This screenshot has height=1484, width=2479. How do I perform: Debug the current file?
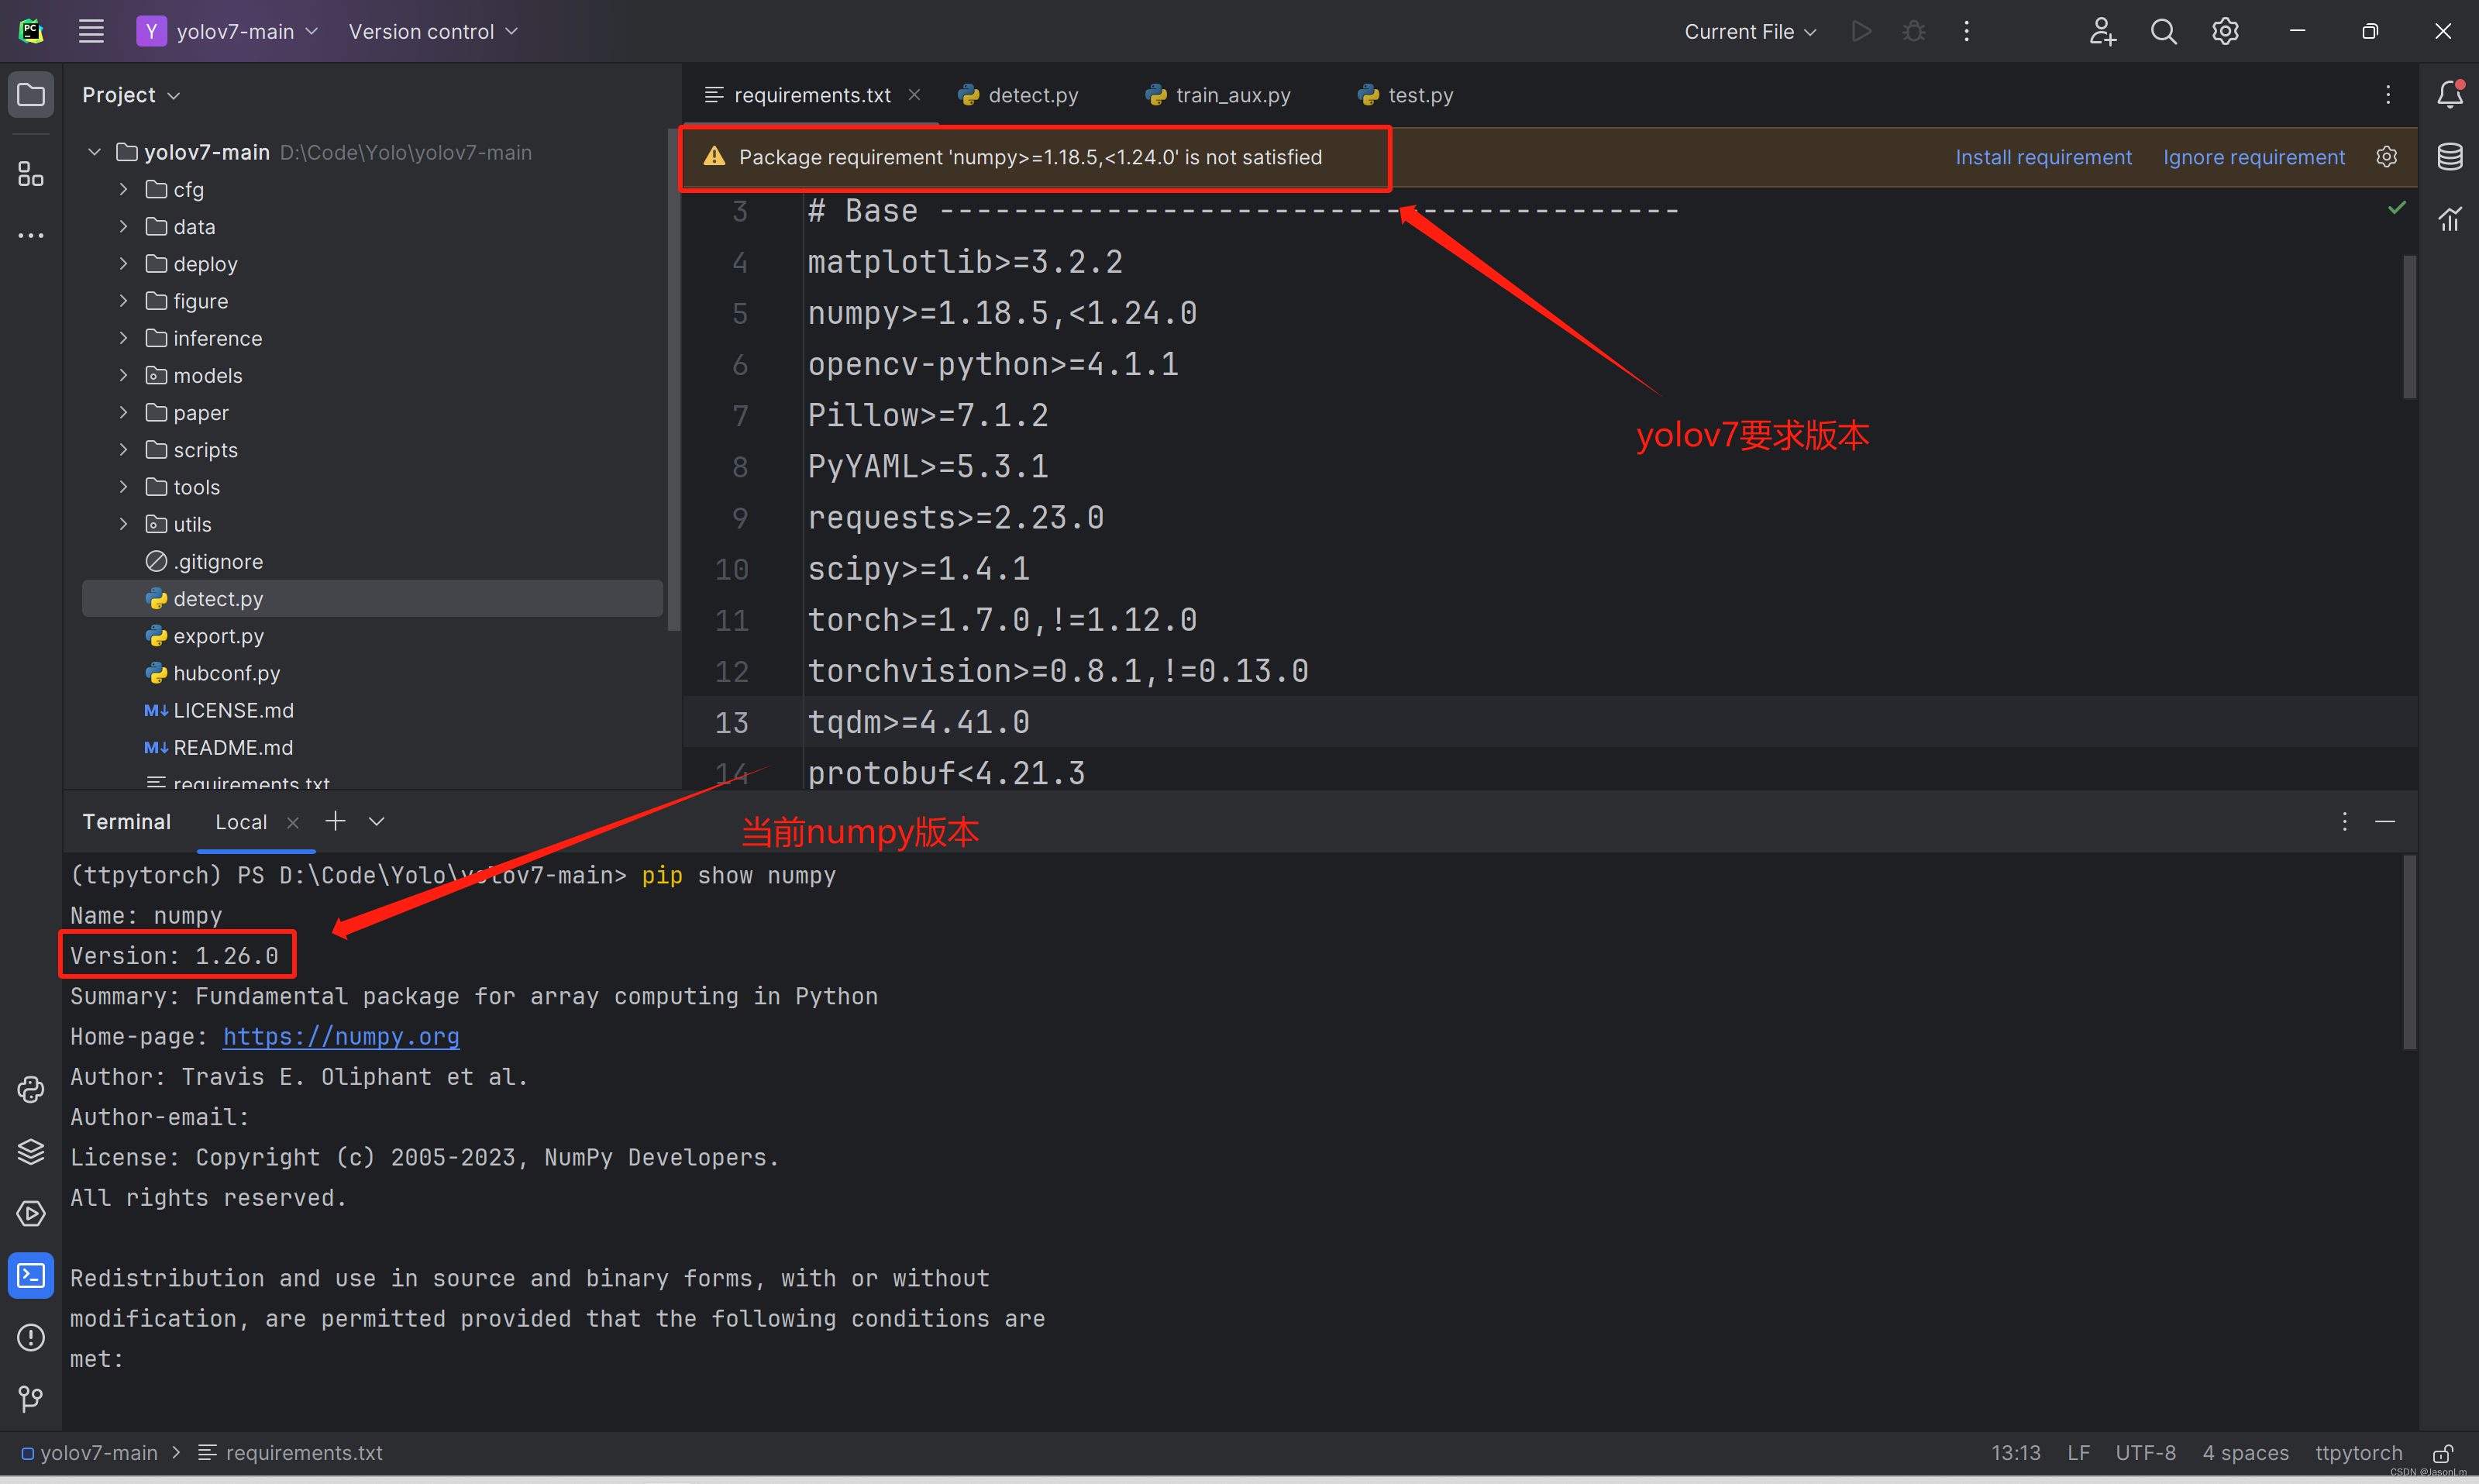1913,31
